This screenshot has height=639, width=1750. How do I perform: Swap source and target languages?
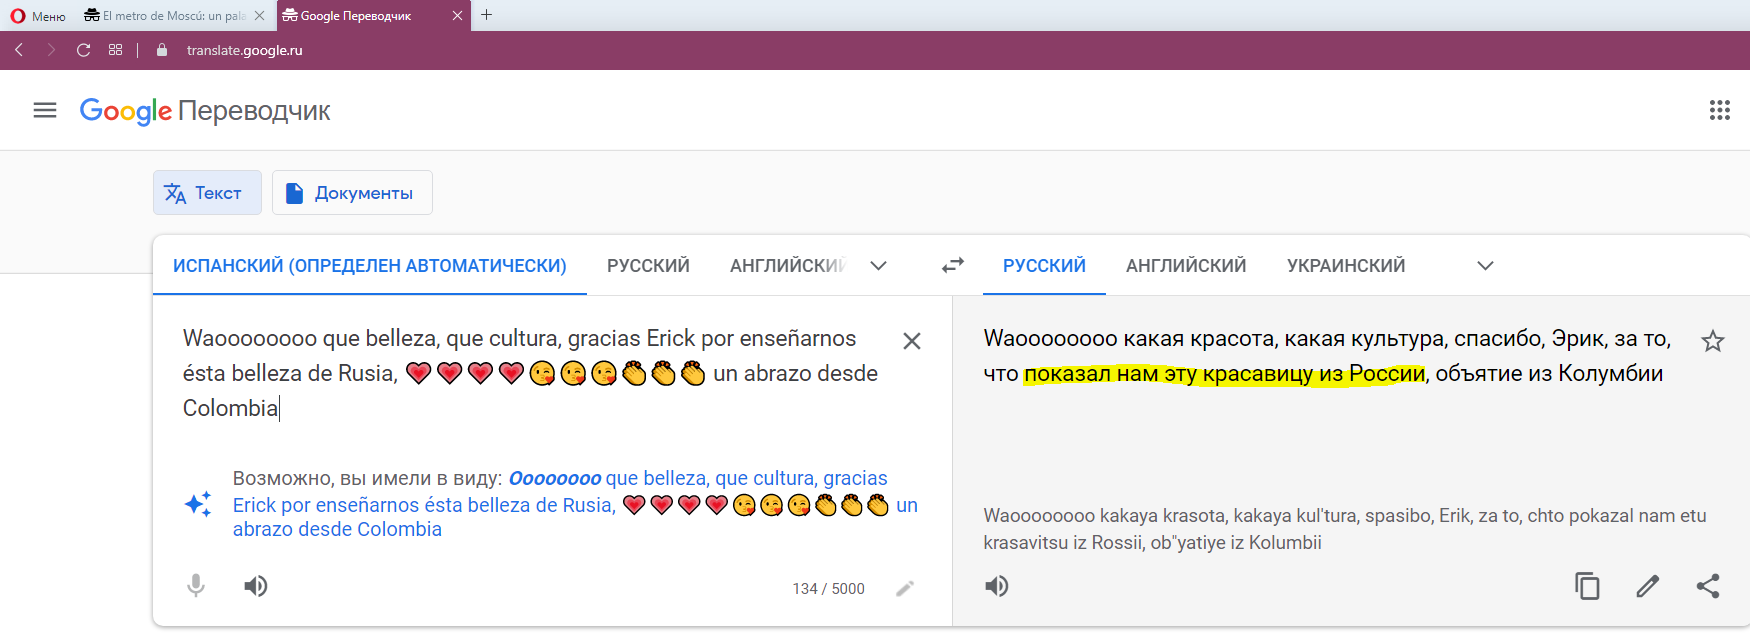point(953,265)
